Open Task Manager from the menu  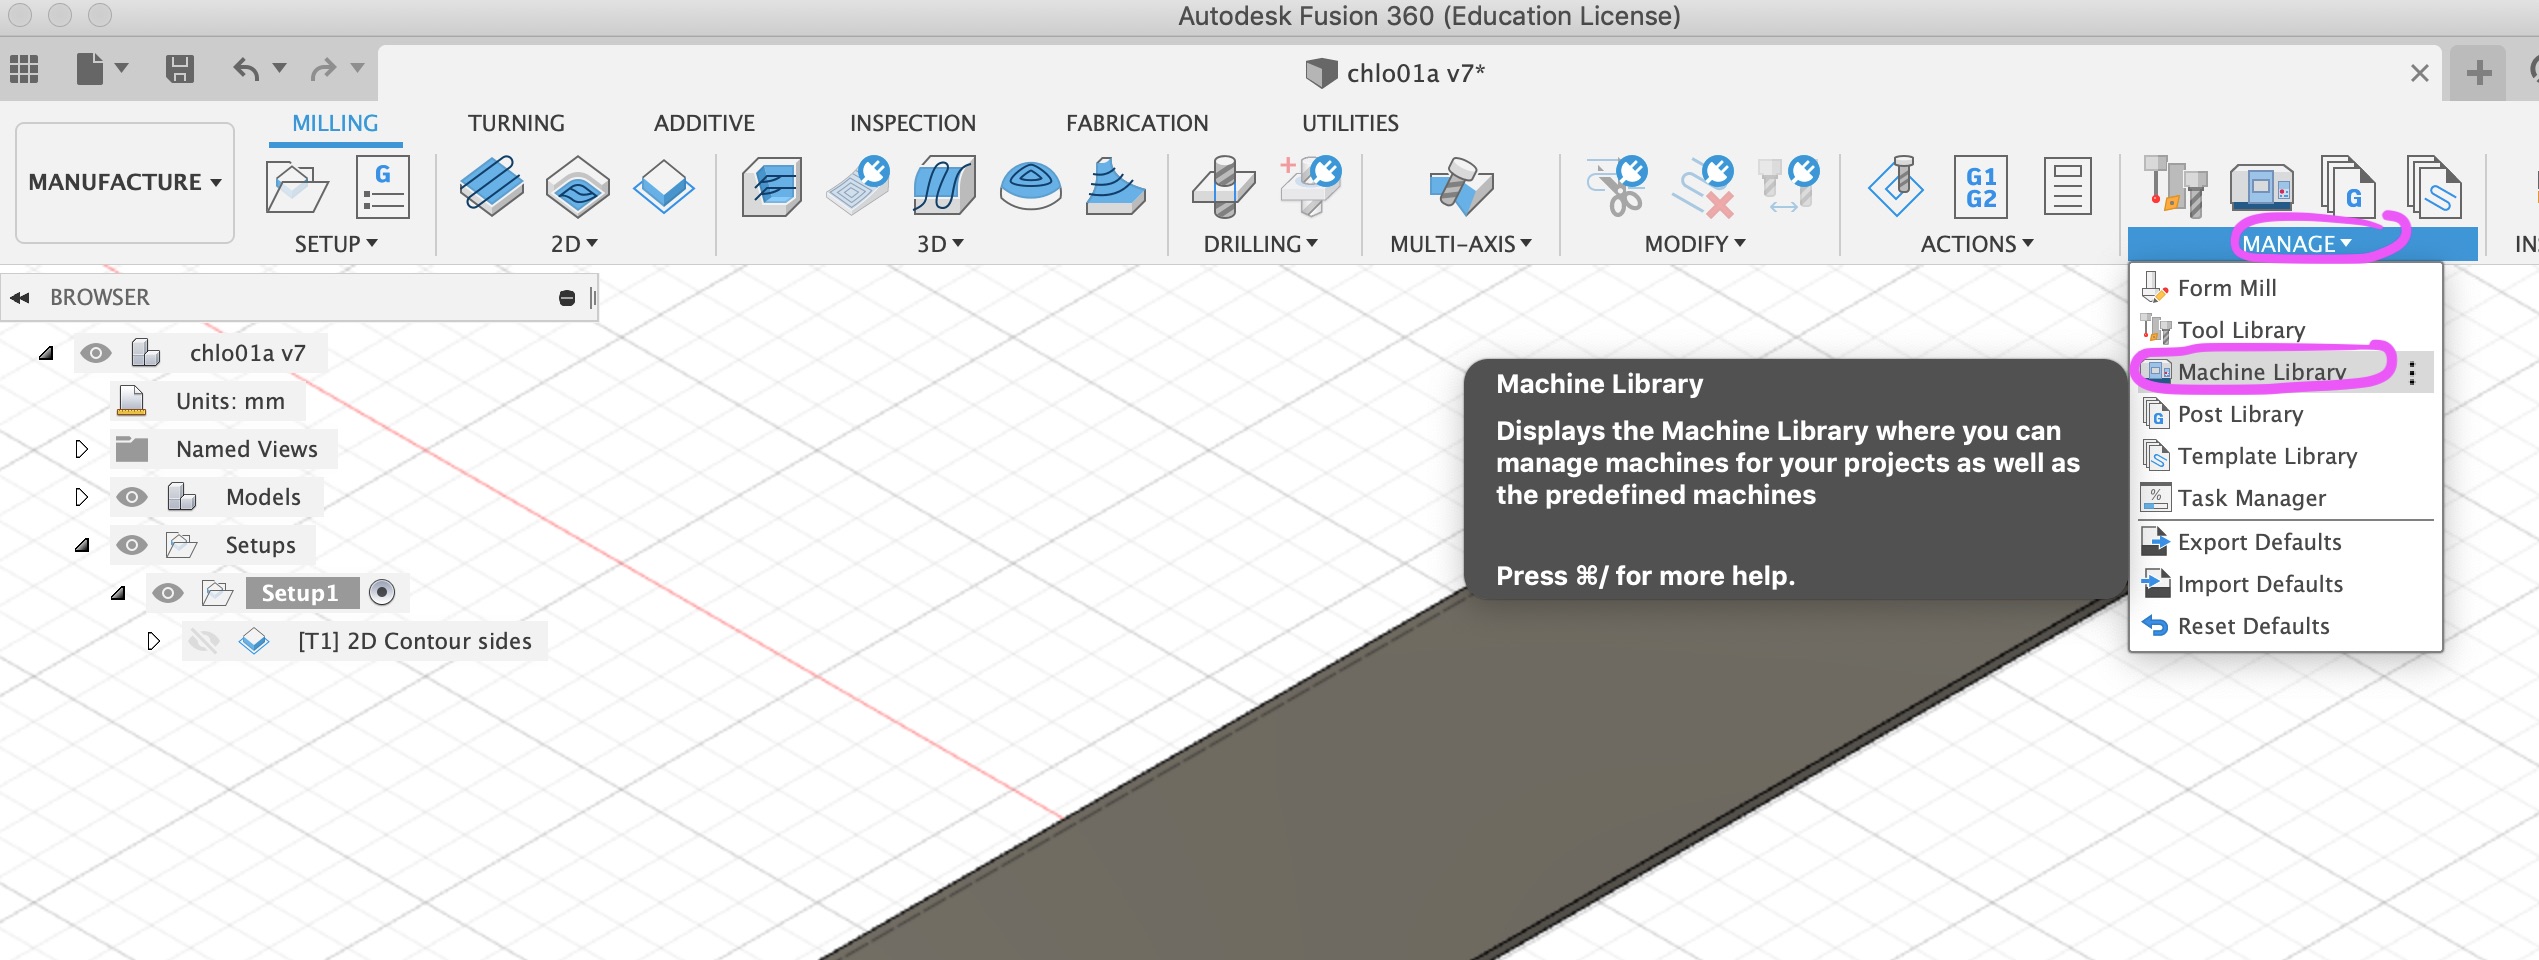[2285, 498]
